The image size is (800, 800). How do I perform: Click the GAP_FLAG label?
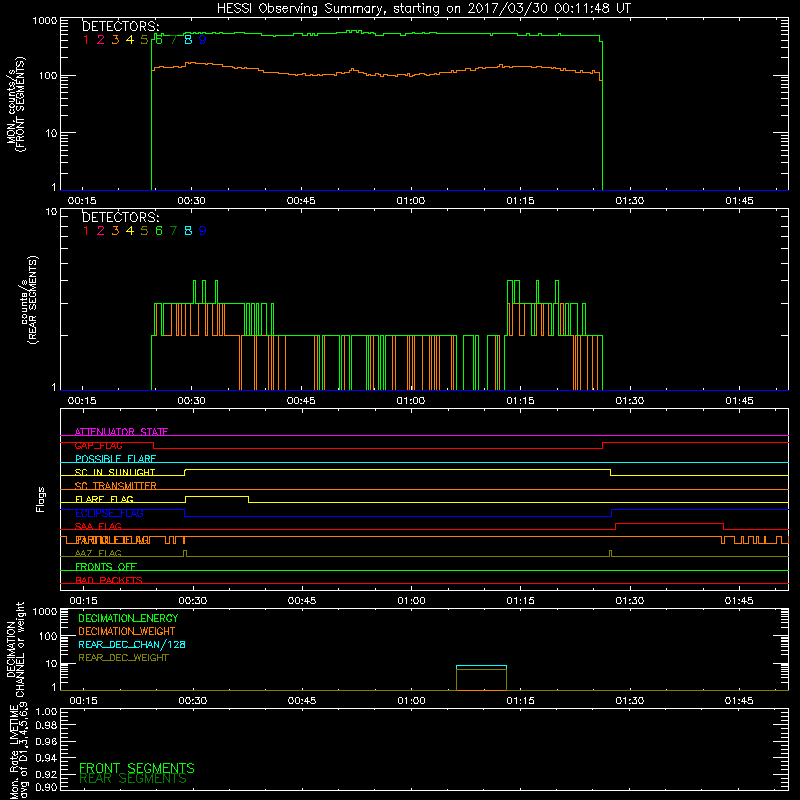[x=98, y=445]
